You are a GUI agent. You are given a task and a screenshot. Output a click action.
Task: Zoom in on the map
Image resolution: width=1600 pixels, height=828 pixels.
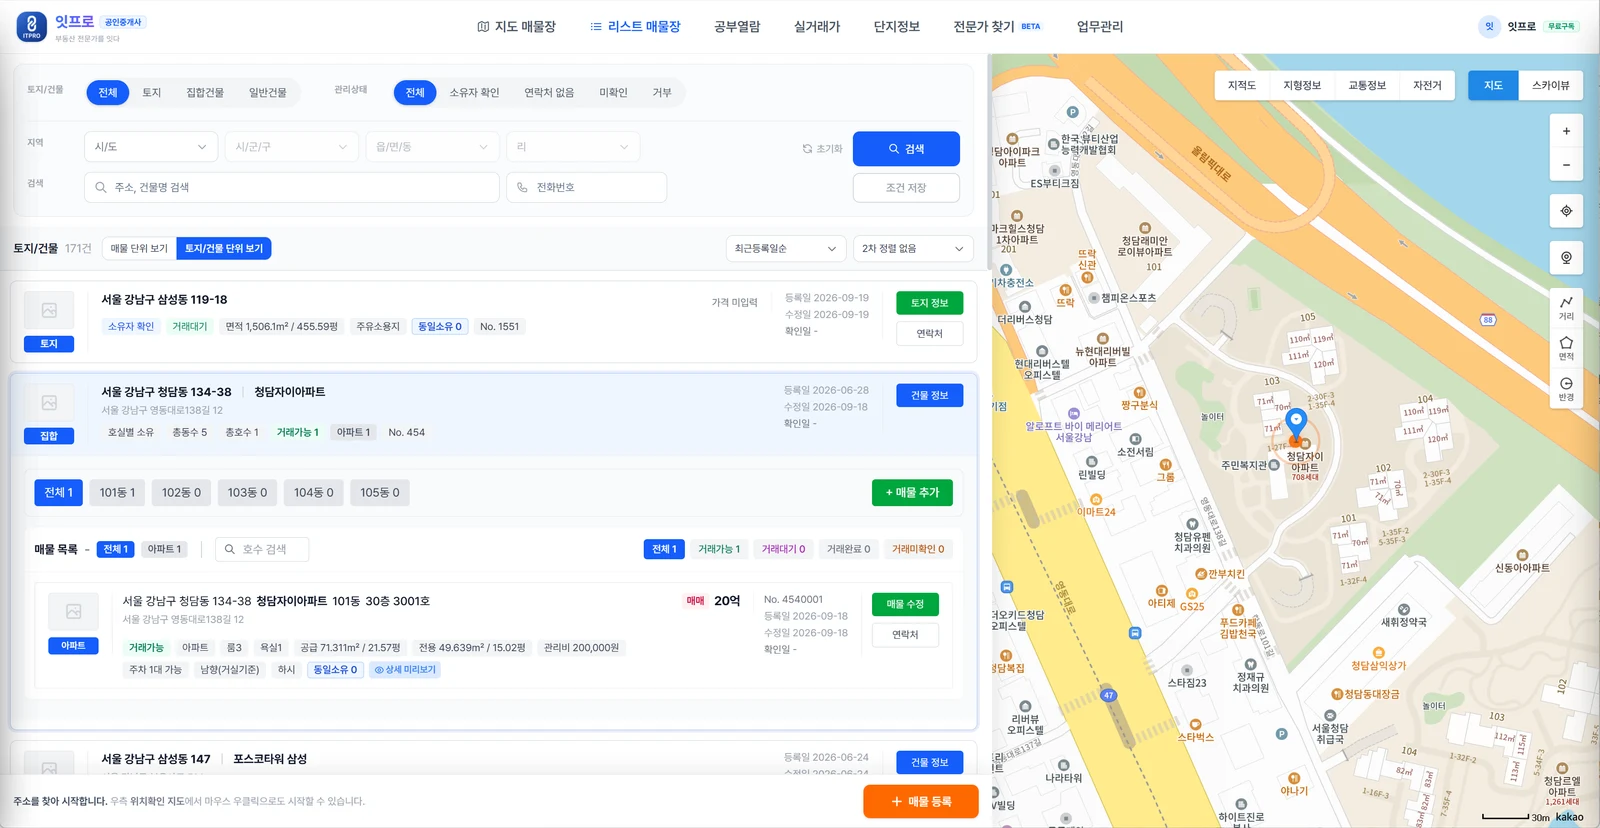click(x=1566, y=131)
